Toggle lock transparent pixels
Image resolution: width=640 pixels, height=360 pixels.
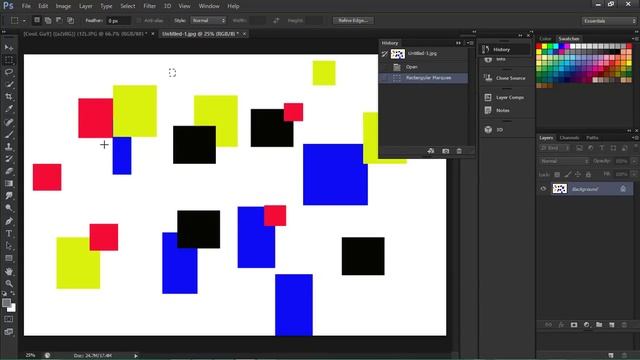point(557,174)
